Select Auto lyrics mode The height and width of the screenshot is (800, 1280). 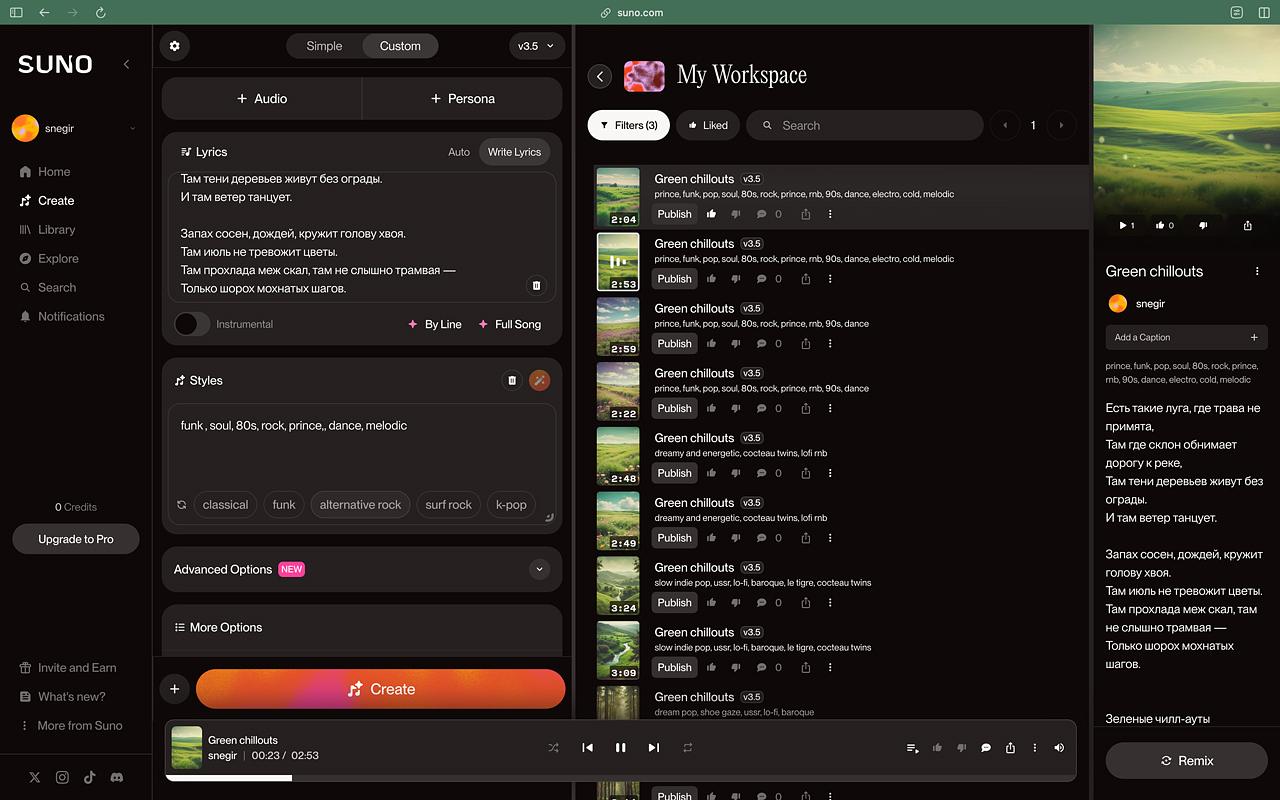click(x=459, y=152)
